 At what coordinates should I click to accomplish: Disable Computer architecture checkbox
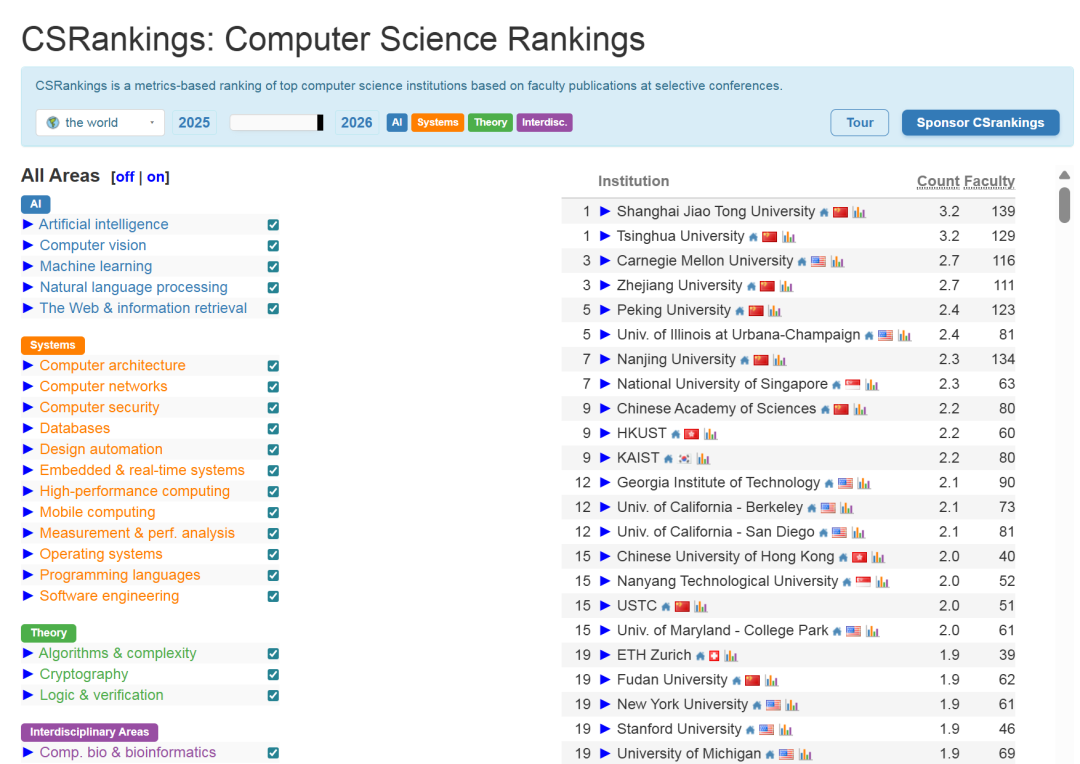[x=273, y=366]
